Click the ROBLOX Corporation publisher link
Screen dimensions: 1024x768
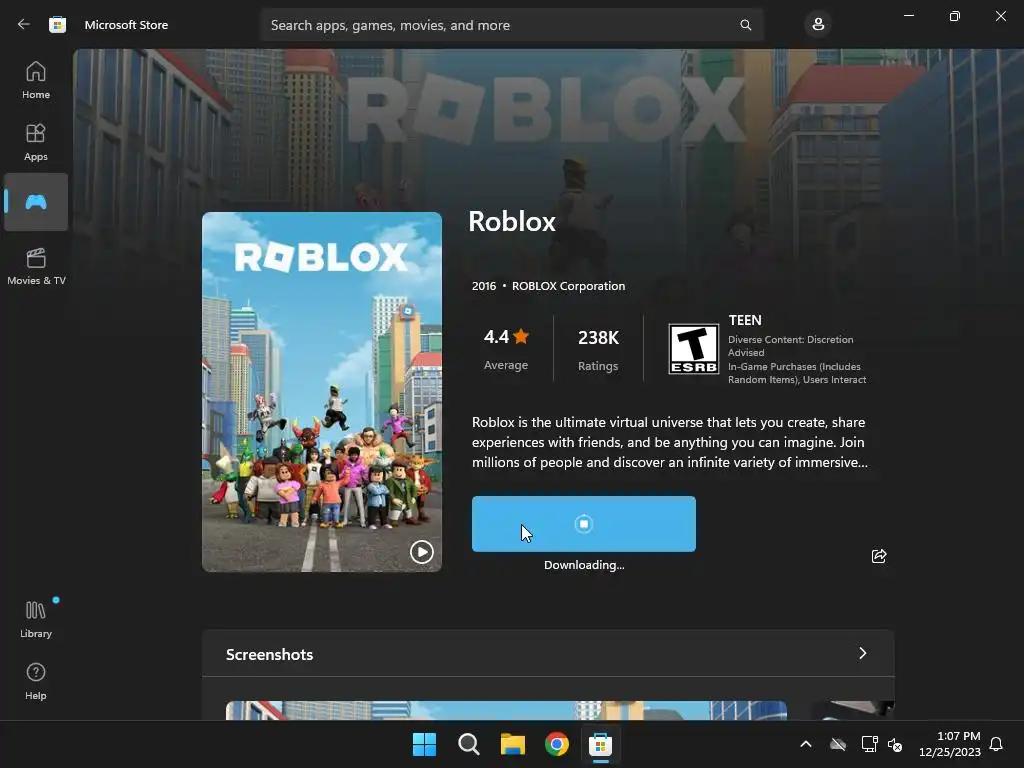[568, 286]
